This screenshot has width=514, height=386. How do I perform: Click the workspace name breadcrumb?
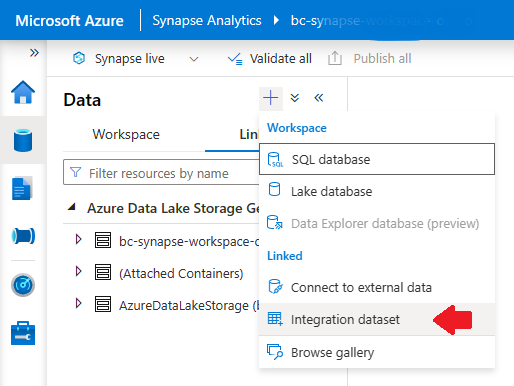point(381,21)
